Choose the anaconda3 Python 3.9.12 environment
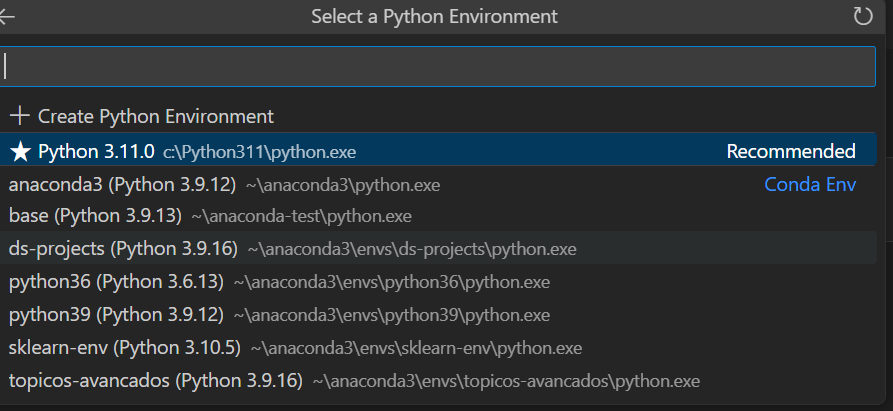The height and width of the screenshot is (411, 893). tap(122, 185)
